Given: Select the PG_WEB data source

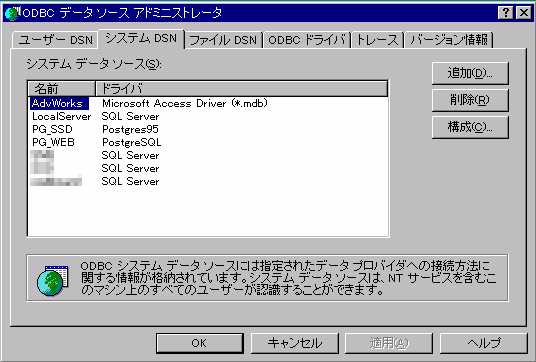Looking at the screenshot, I should click(53, 143).
